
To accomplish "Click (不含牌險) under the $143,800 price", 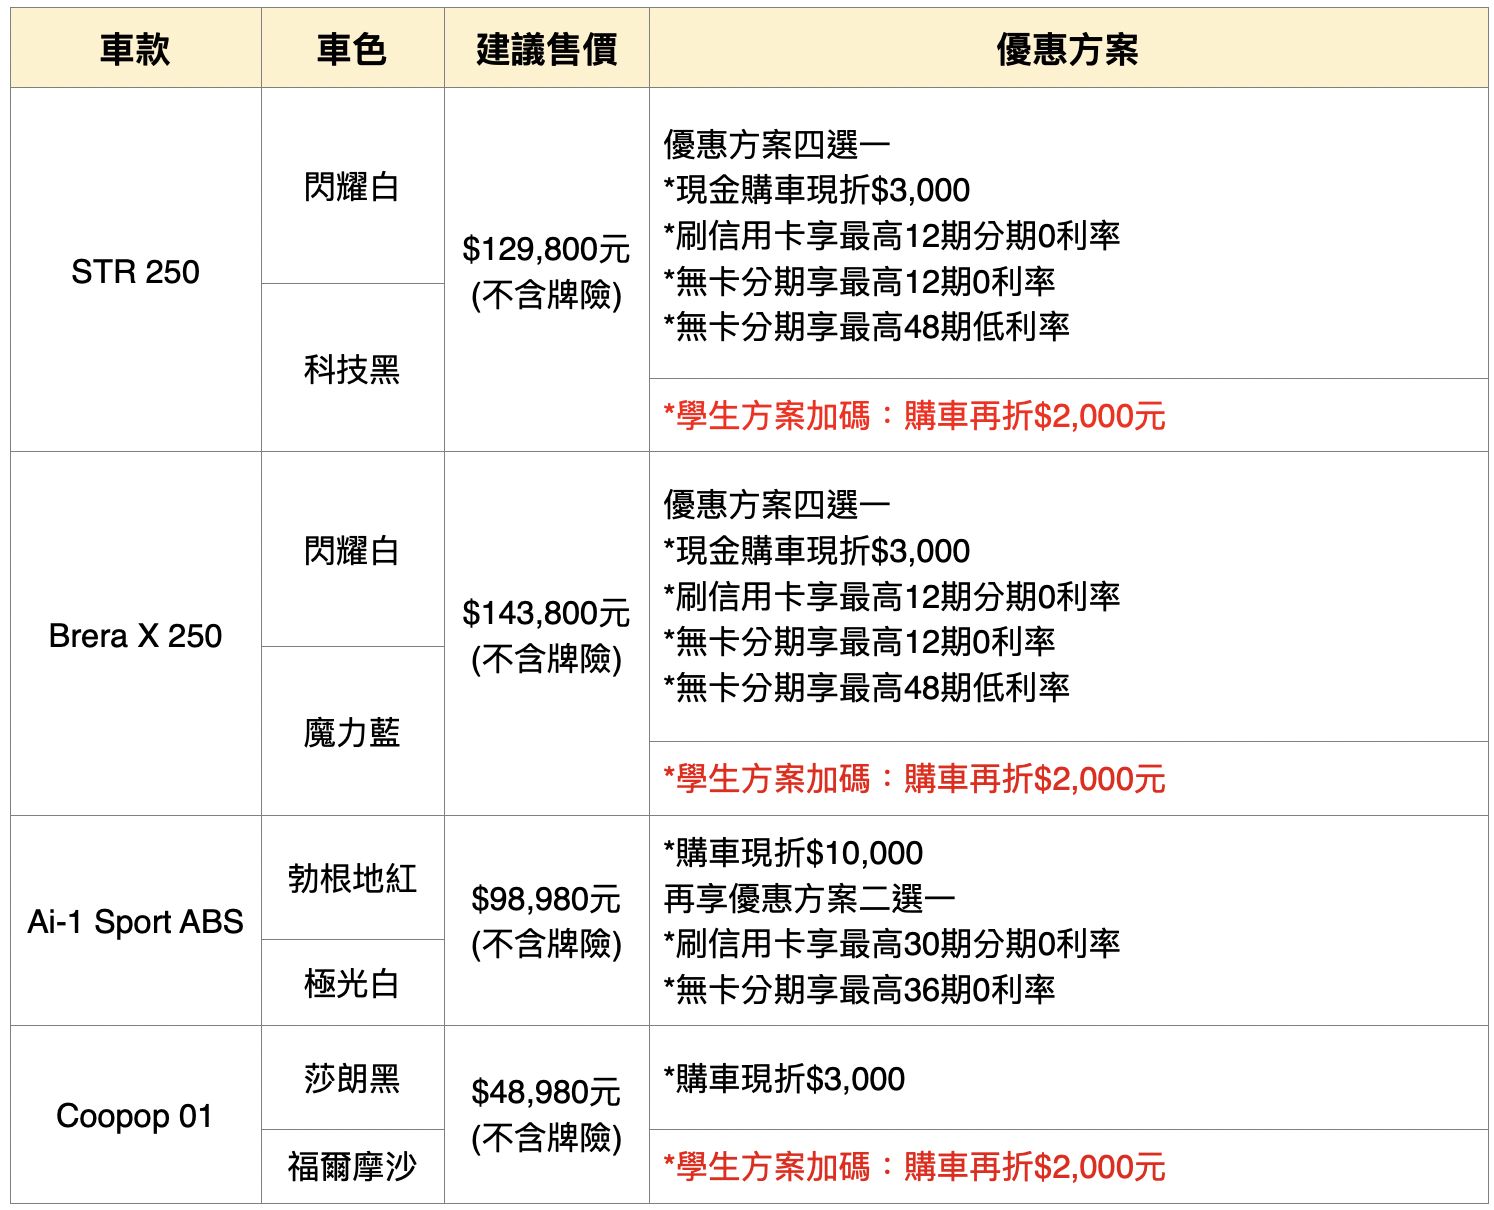I will tap(546, 659).
